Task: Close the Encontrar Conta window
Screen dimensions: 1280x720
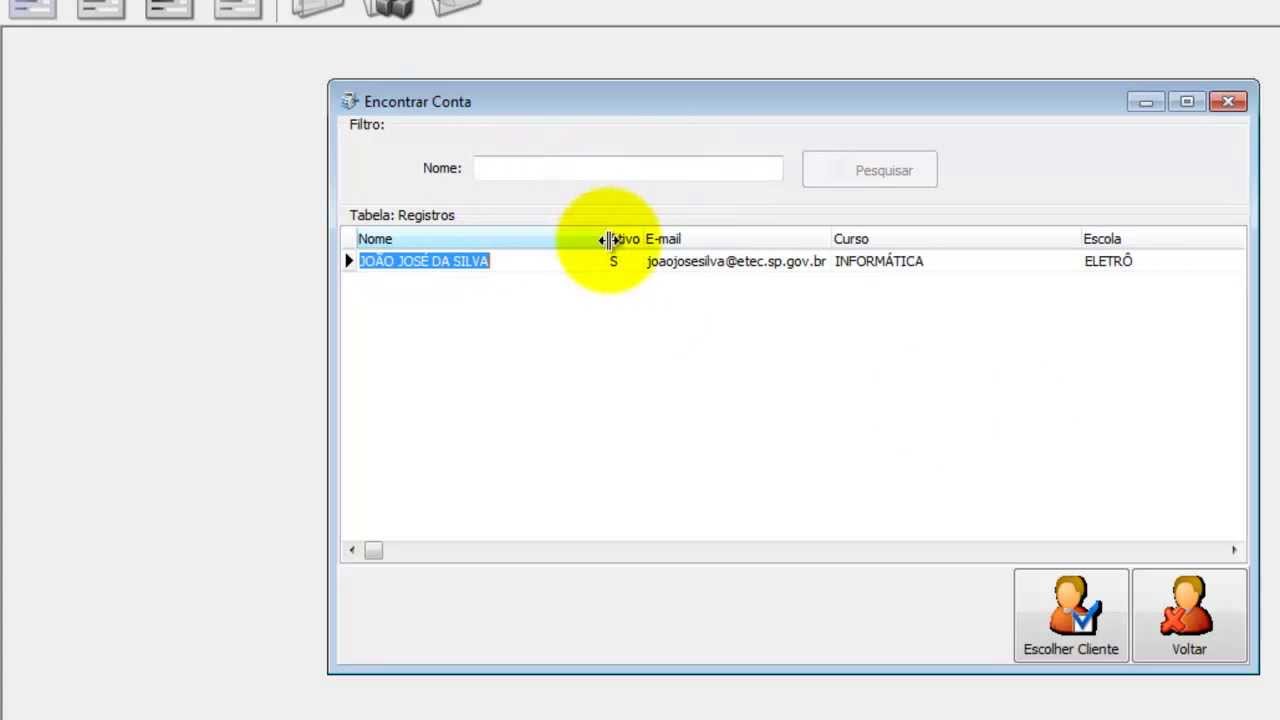Action: pos(1228,101)
